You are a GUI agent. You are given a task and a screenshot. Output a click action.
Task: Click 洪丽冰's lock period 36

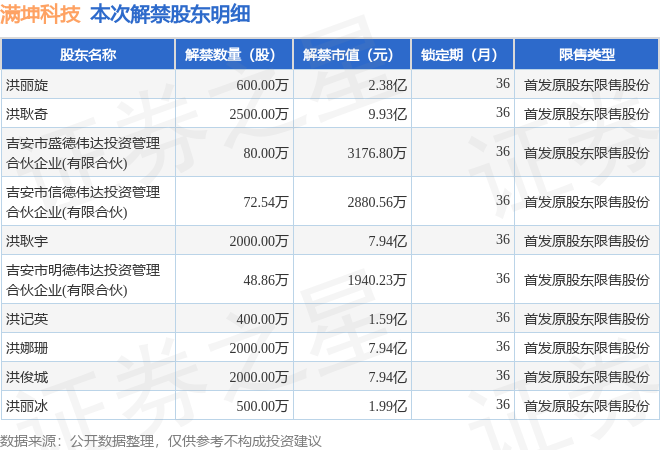tap(503, 404)
